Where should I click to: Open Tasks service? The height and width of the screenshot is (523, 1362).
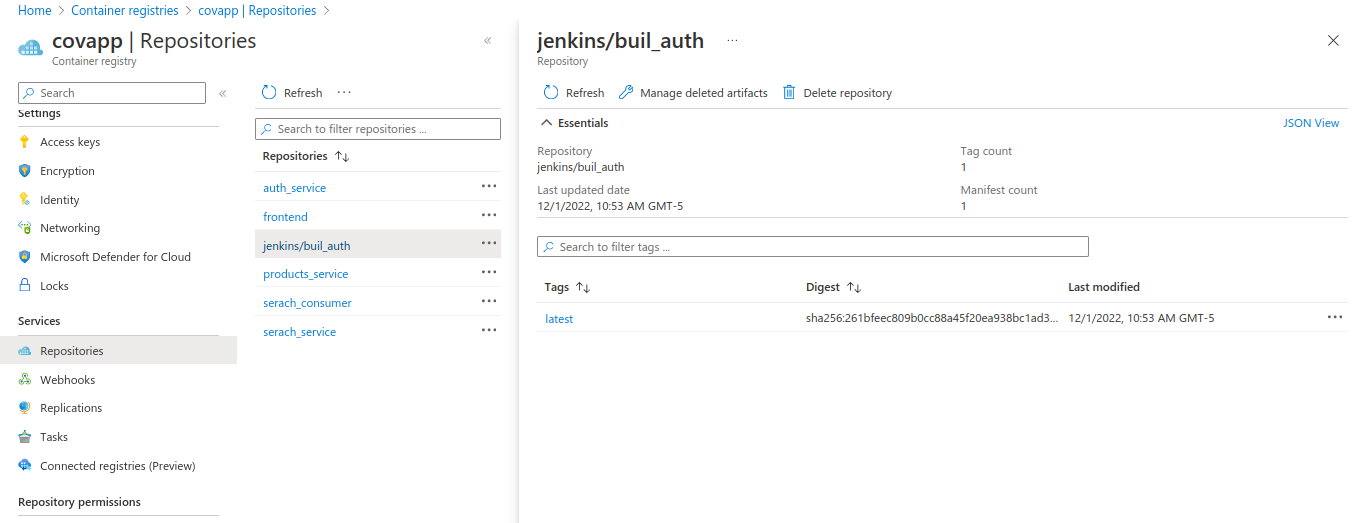pos(54,437)
